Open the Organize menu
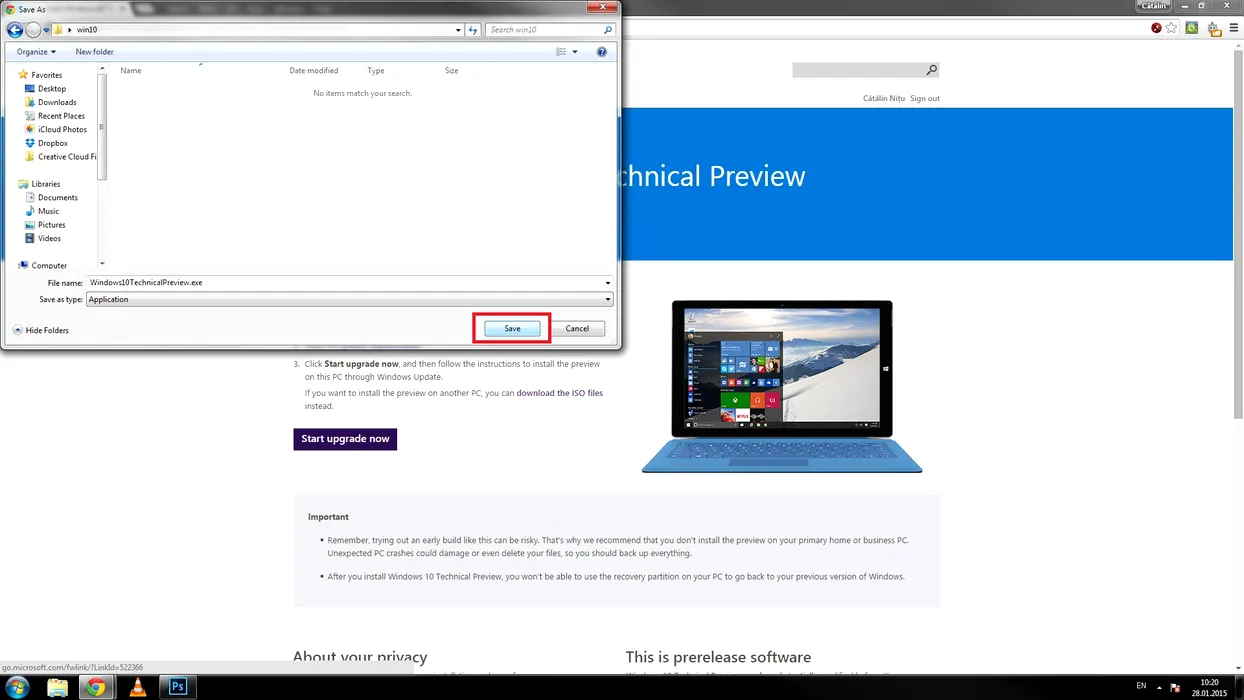The width and height of the screenshot is (1244, 700). coord(36,52)
